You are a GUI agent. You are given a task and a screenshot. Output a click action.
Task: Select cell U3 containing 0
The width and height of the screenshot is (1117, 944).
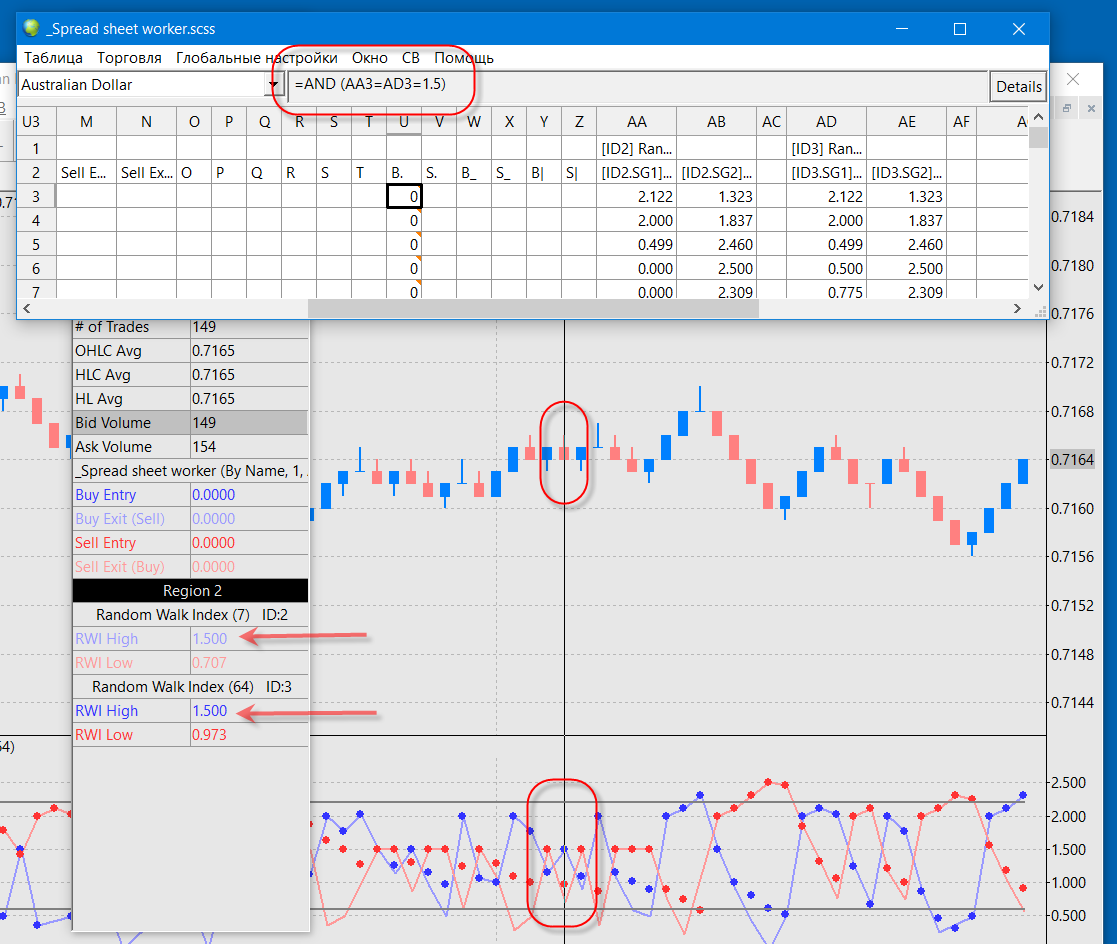[x=404, y=197]
